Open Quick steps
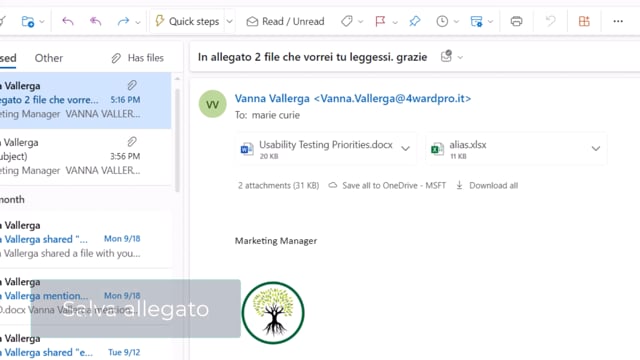Image resolution: width=640 pixels, height=360 pixels. (187, 21)
